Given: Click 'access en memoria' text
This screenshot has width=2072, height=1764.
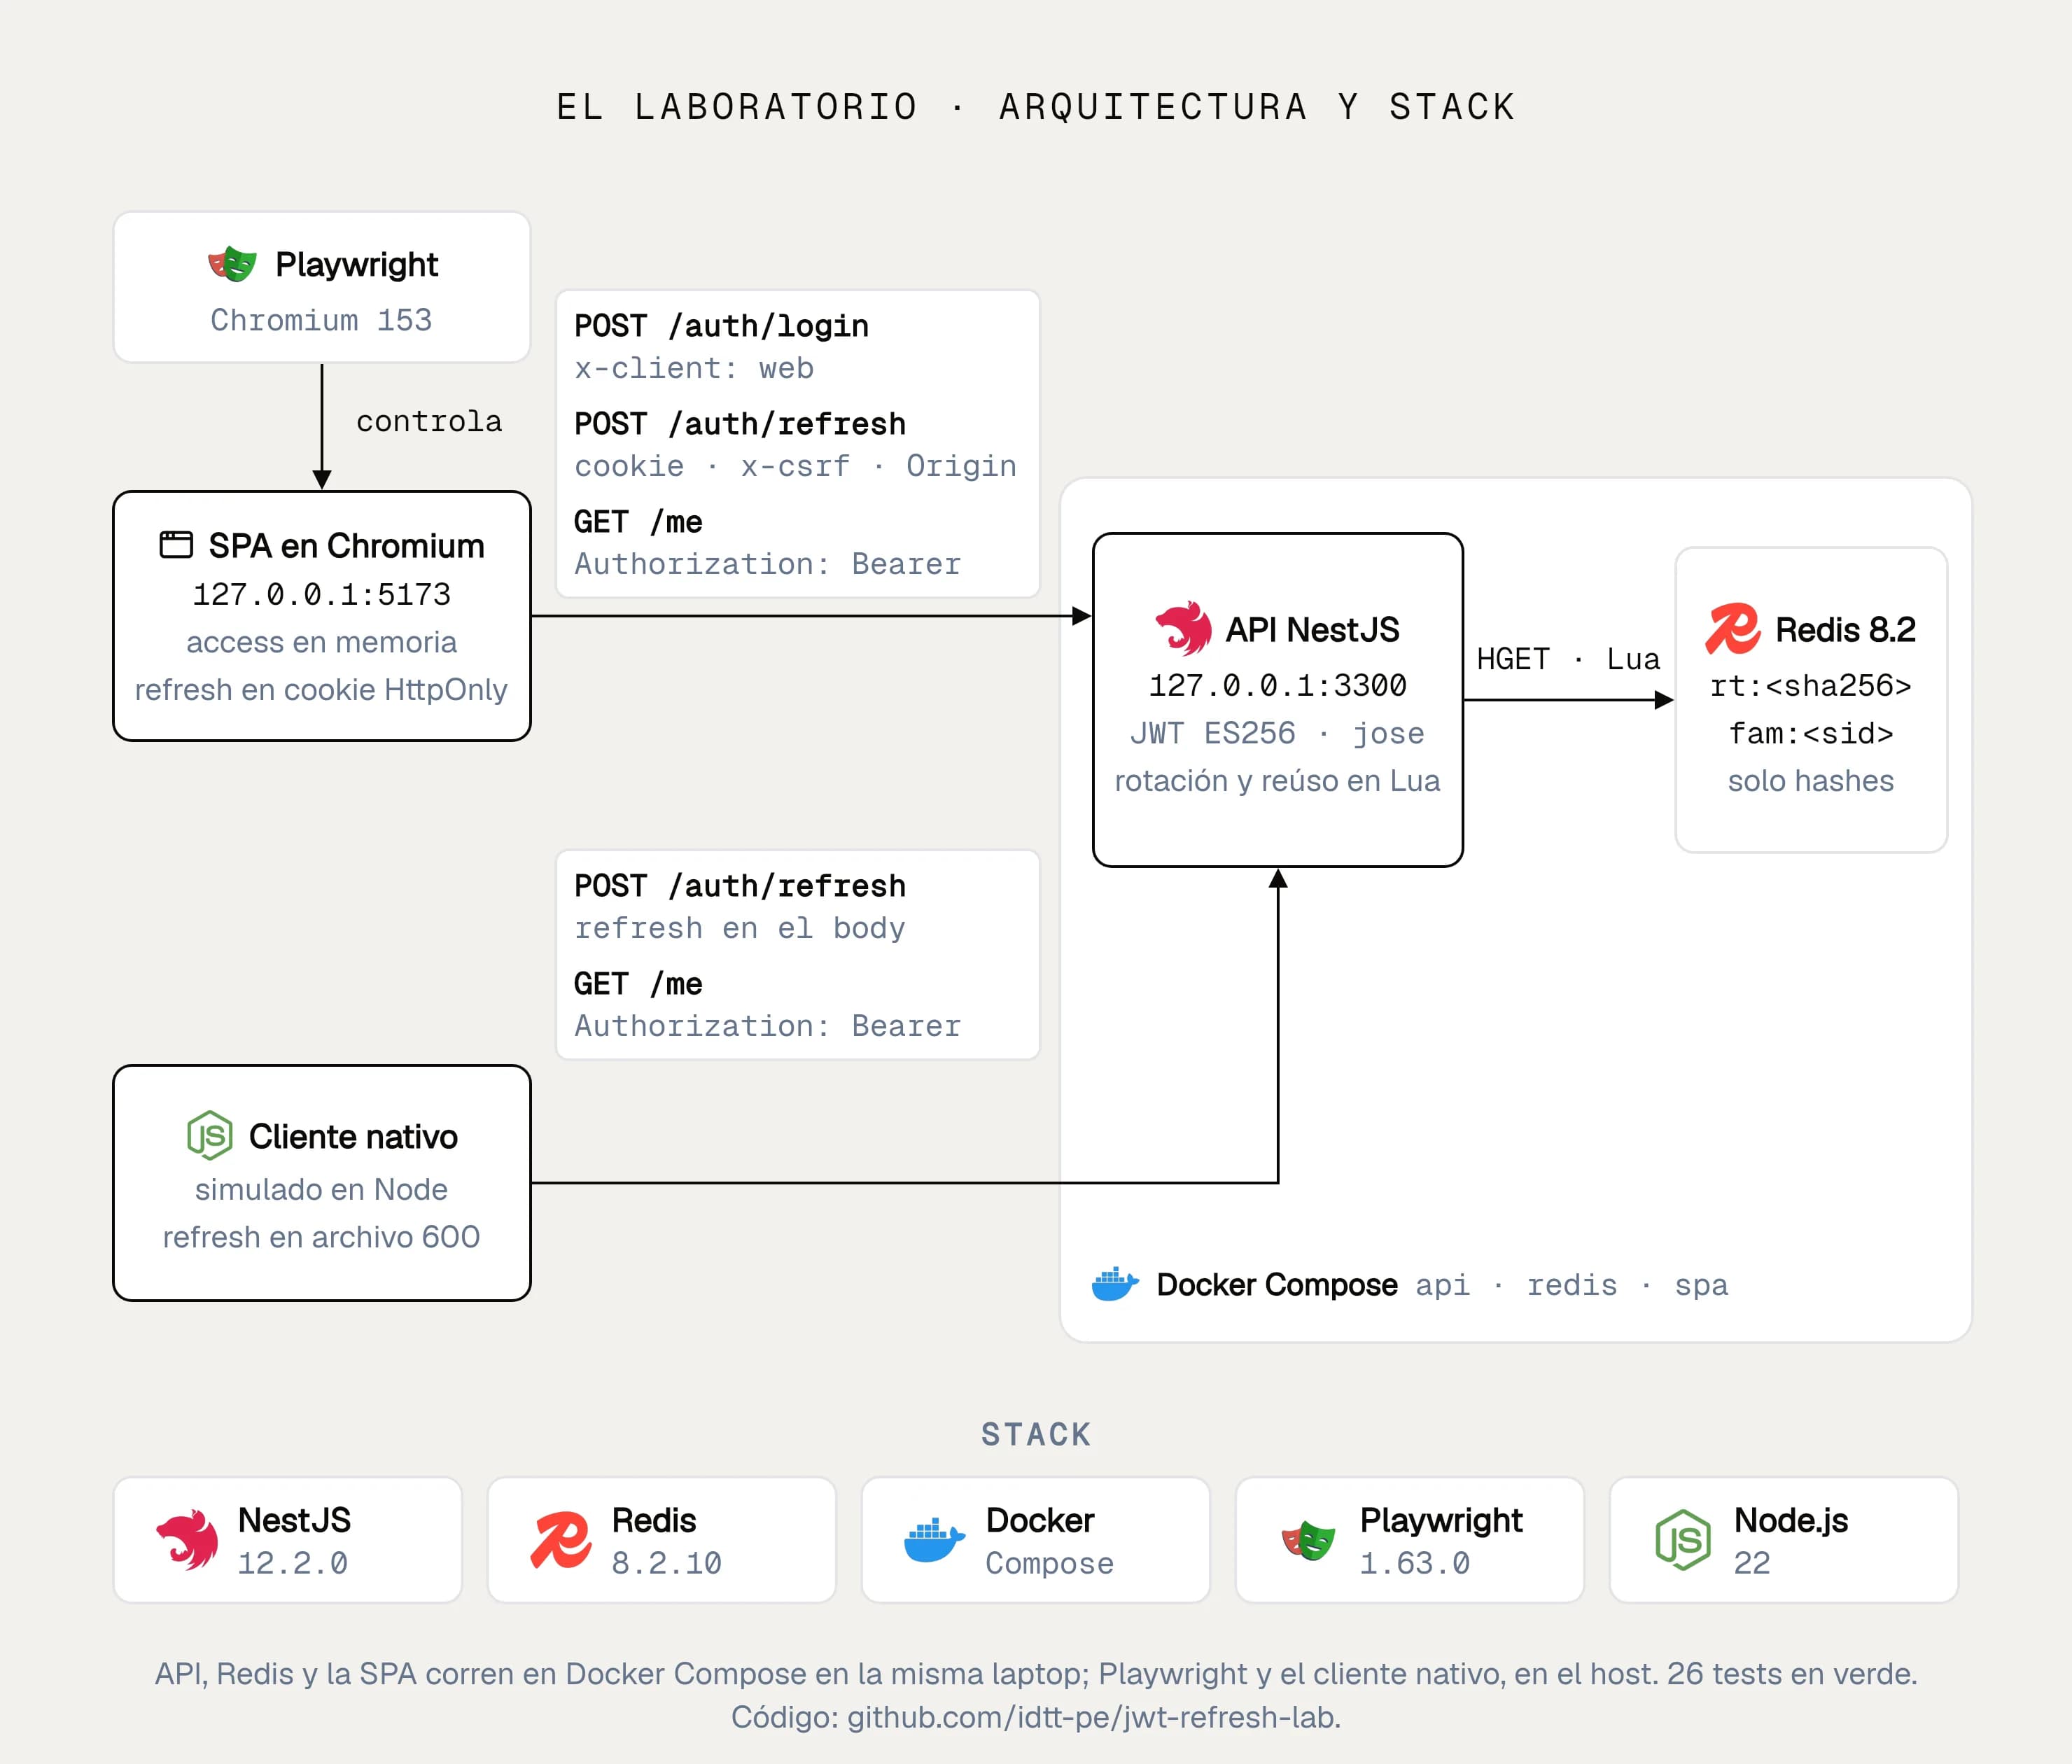Looking at the screenshot, I should coord(322,642).
